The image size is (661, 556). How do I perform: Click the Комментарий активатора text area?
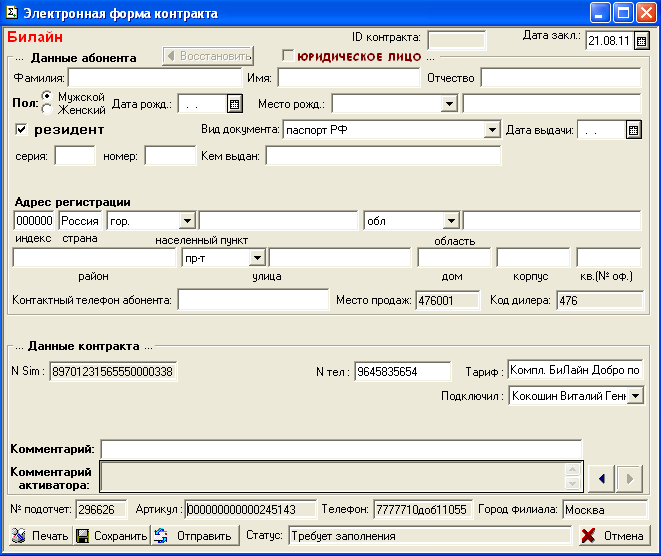click(x=332, y=477)
